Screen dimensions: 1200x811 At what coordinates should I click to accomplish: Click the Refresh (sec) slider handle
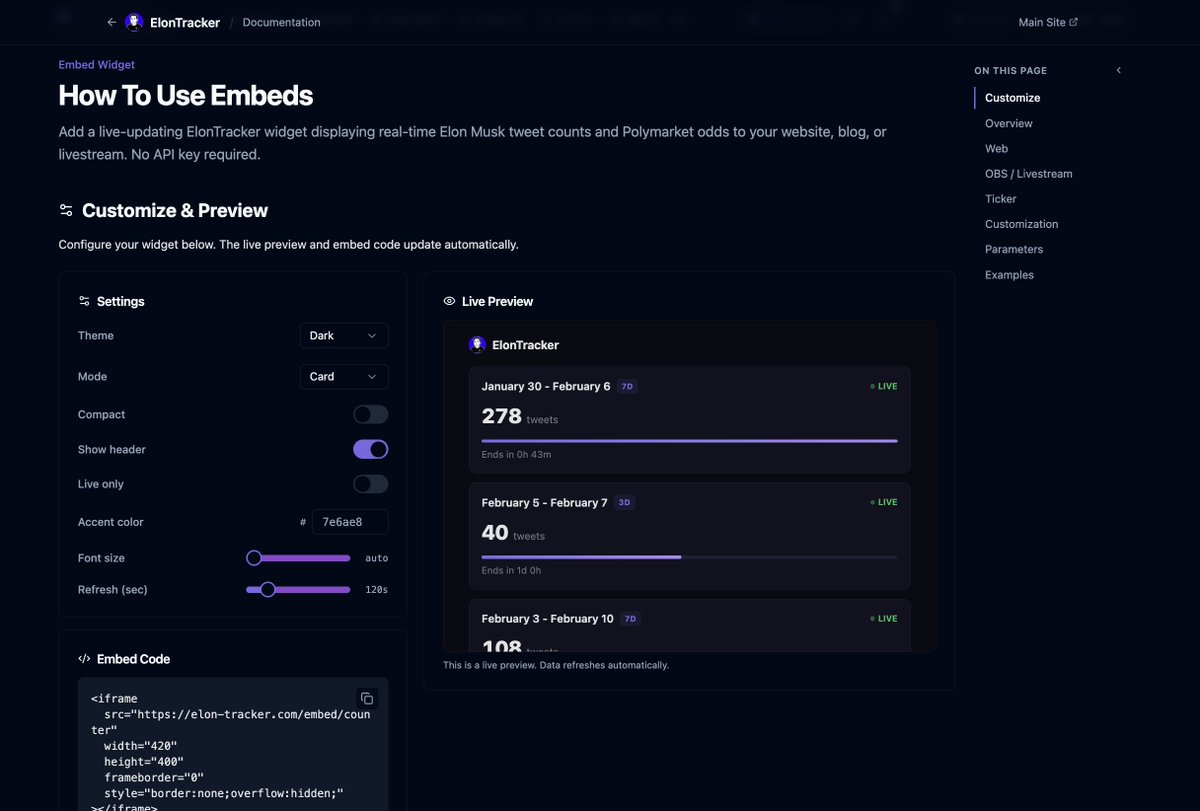(267, 590)
